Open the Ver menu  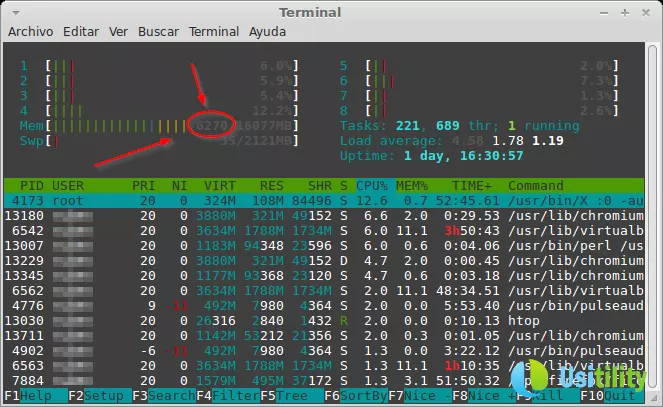118,32
